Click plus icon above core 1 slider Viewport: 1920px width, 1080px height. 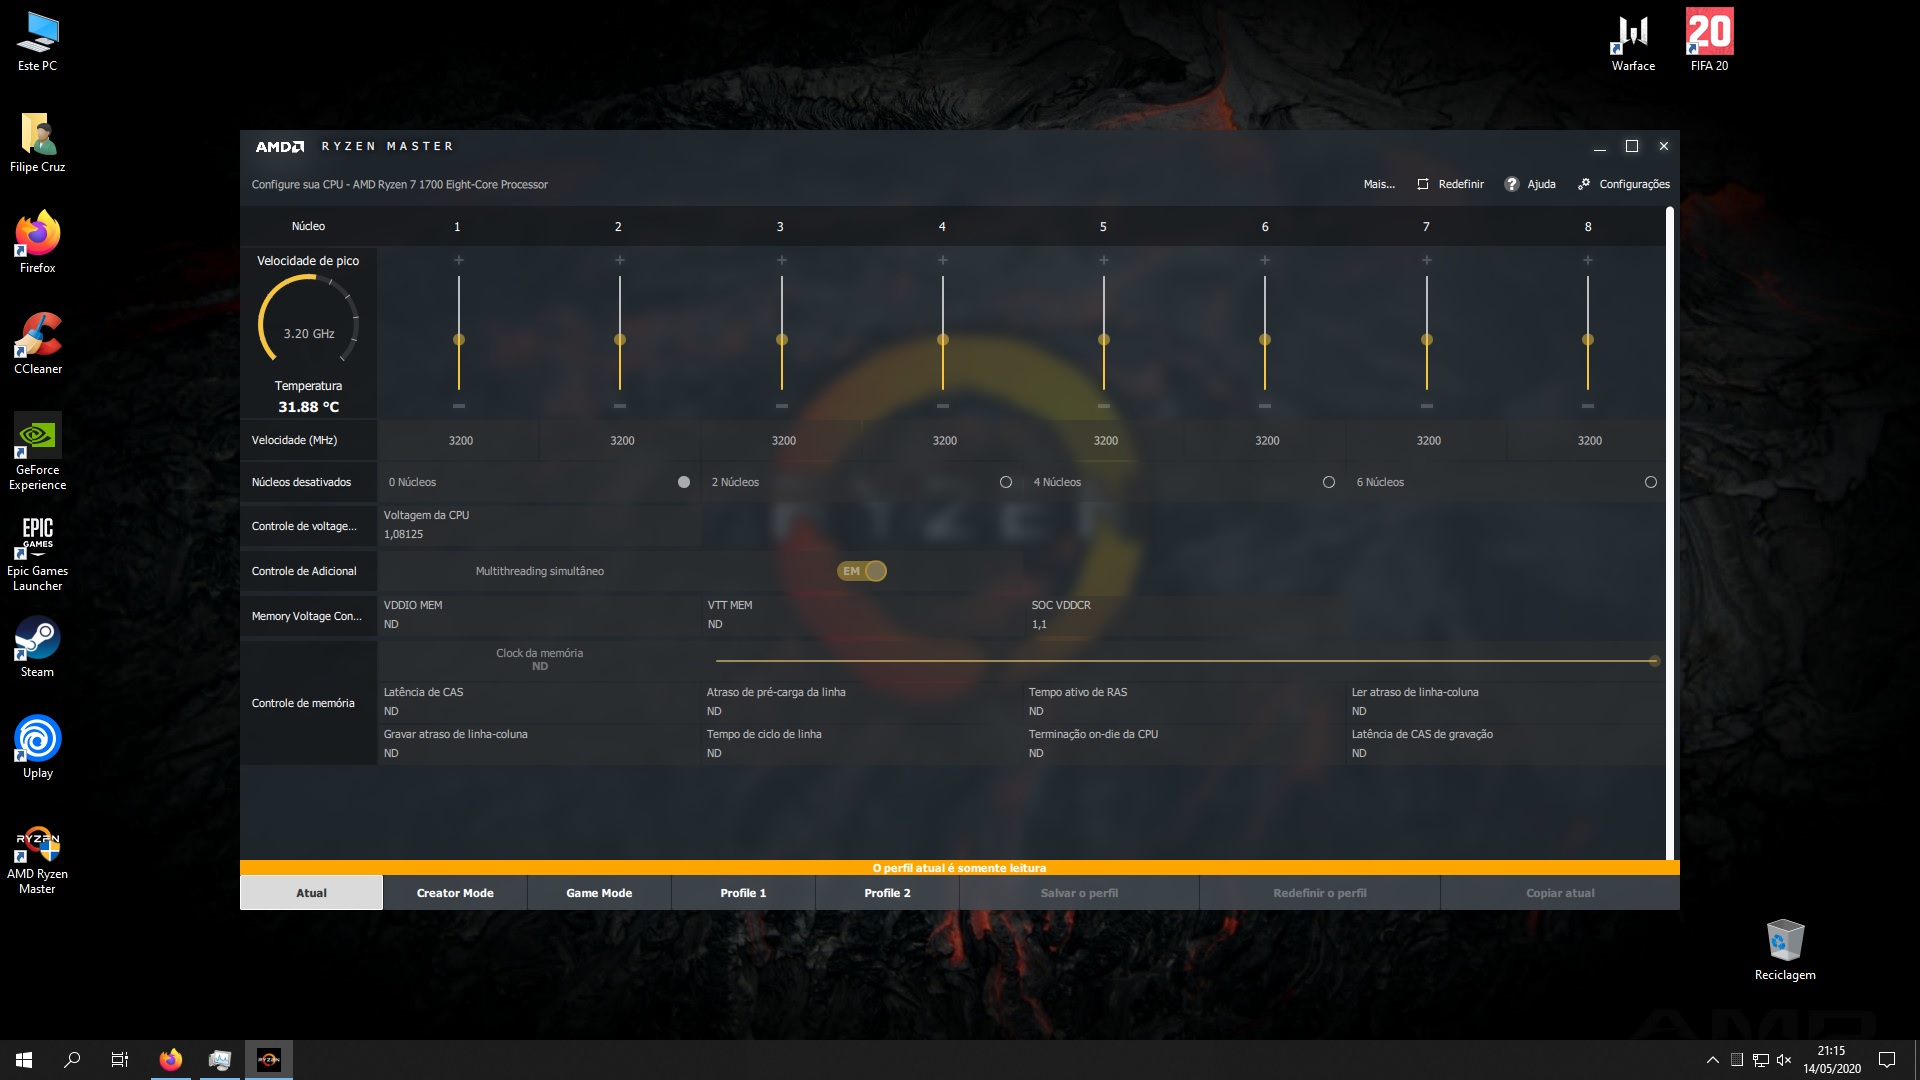pyautogui.click(x=459, y=260)
